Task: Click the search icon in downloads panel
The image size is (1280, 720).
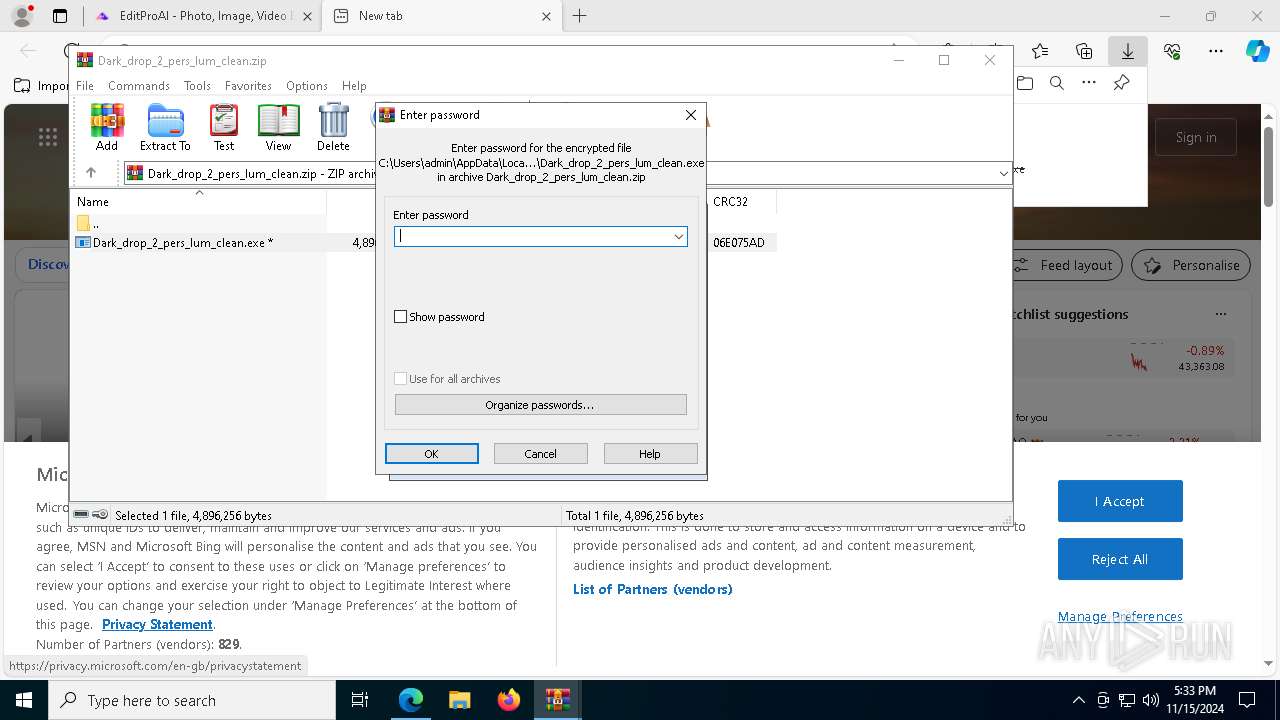Action: point(1057,83)
